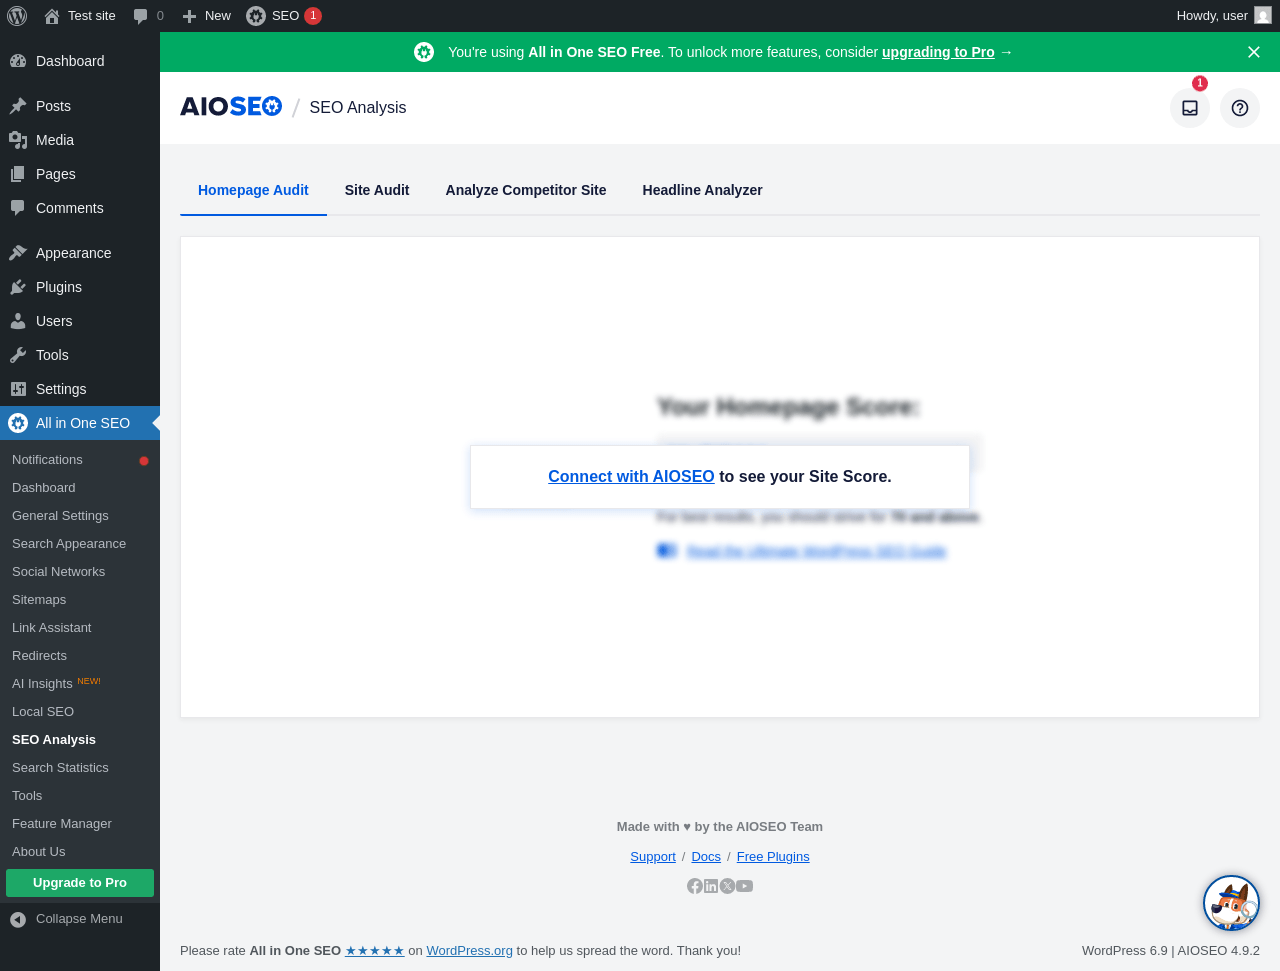
Task: Click the Posts pushpin icon
Action: [x=18, y=106]
